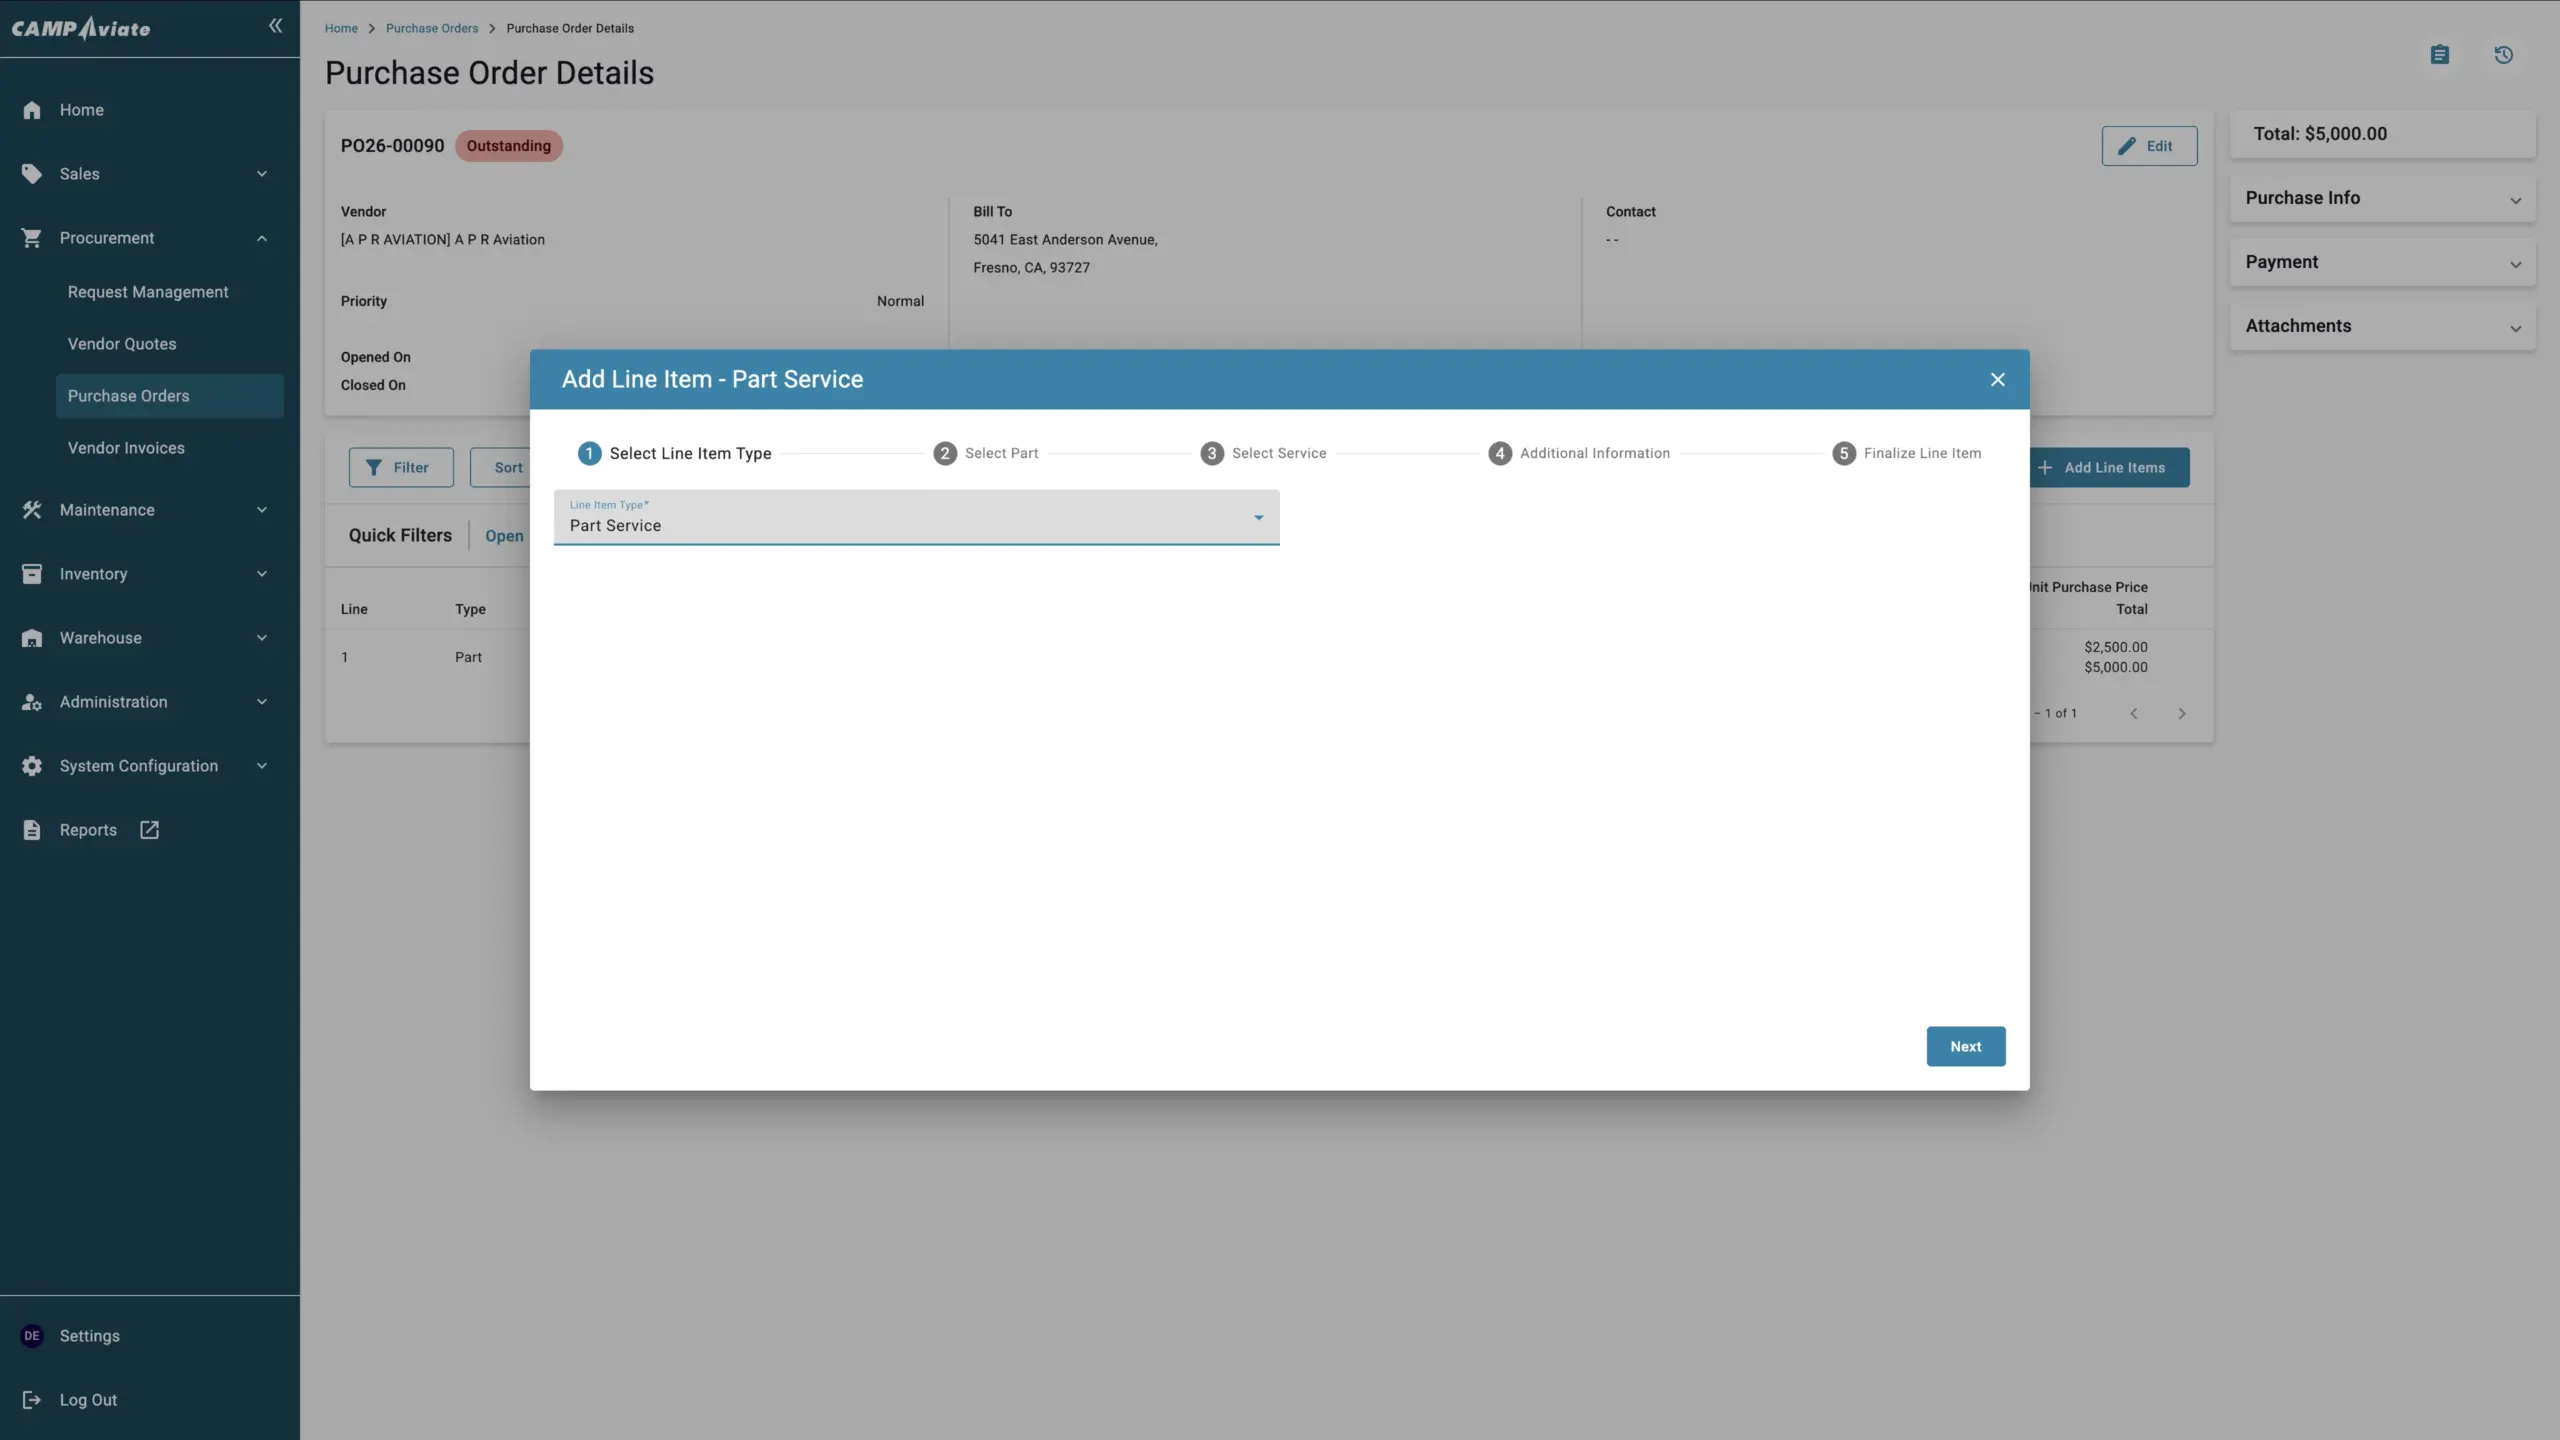Open the history clock icon
Viewport: 2560px width, 1440px height.
coord(2504,55)
